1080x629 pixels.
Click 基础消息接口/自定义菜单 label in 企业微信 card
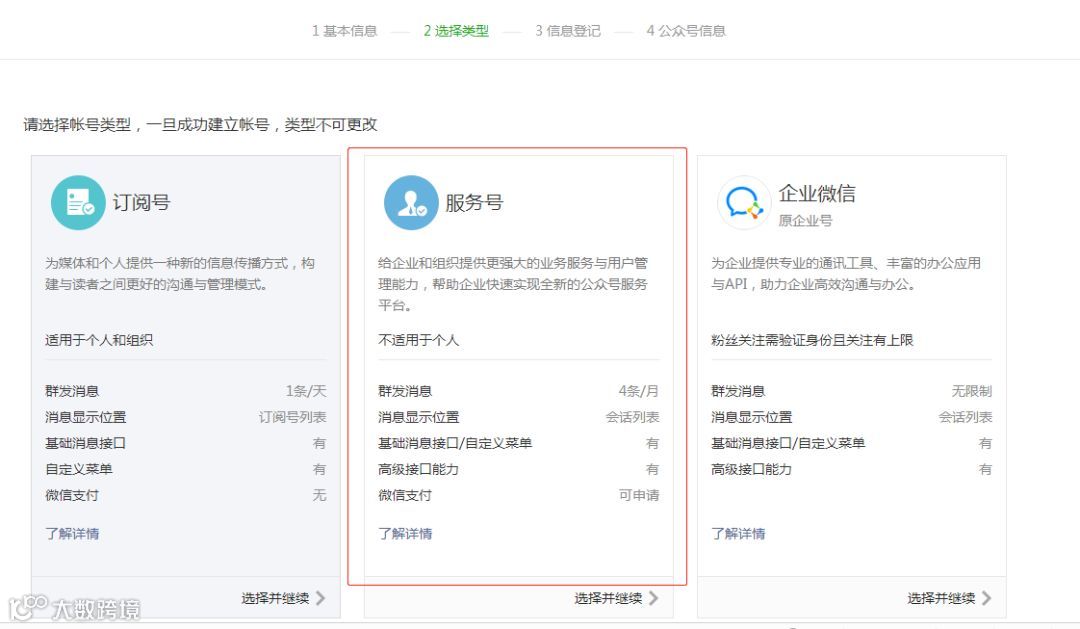pos(788,443)
